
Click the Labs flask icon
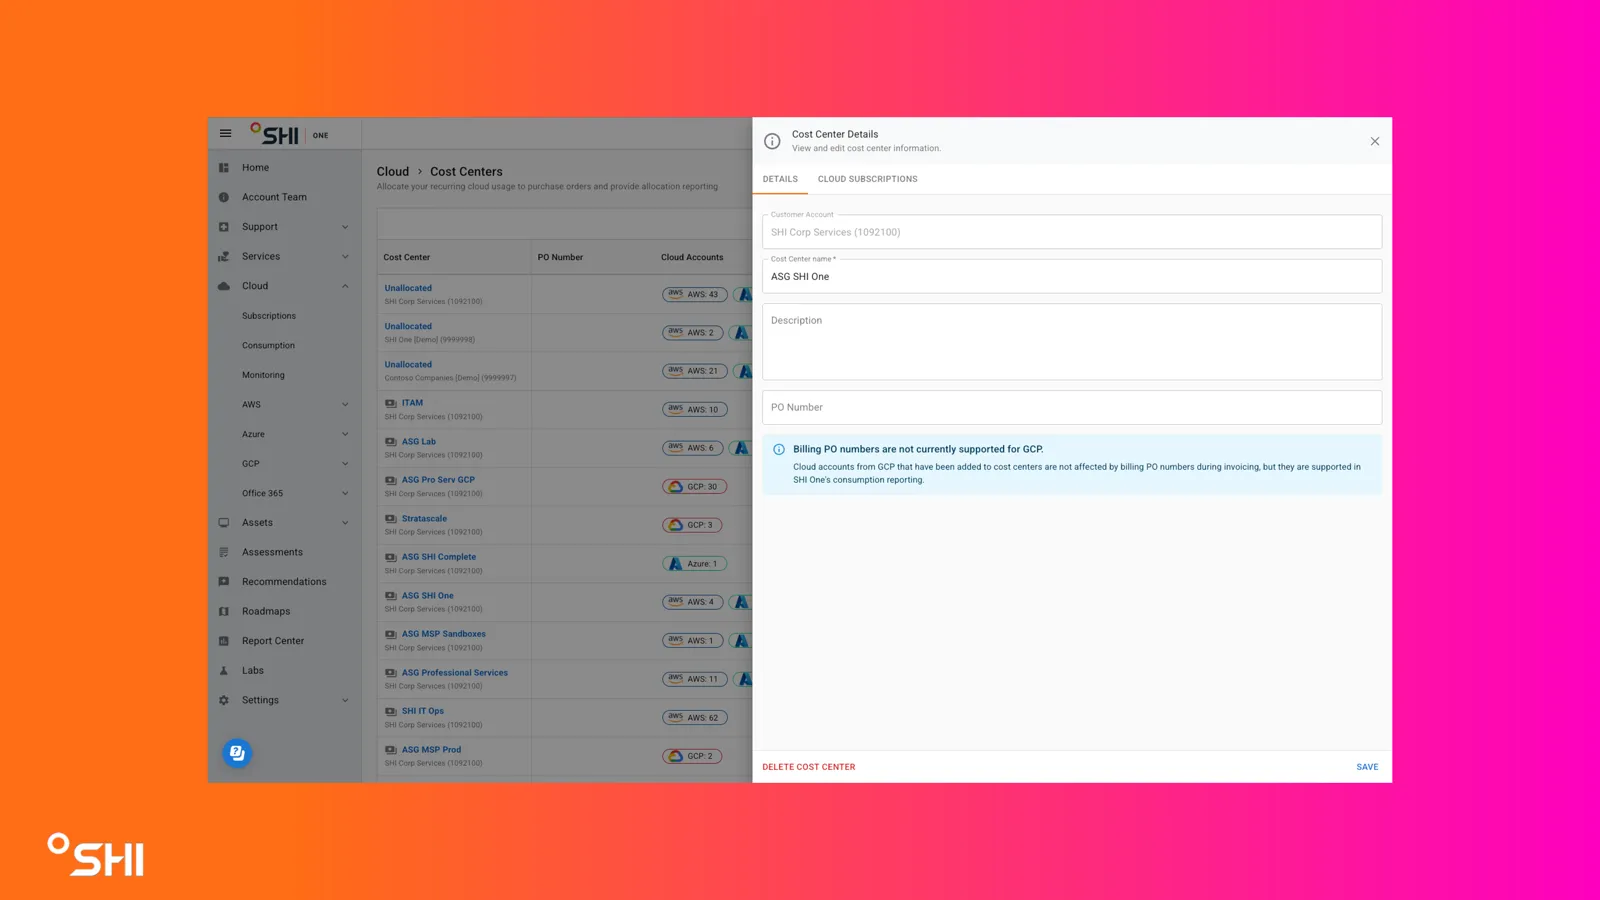click(x=224, y=671)
